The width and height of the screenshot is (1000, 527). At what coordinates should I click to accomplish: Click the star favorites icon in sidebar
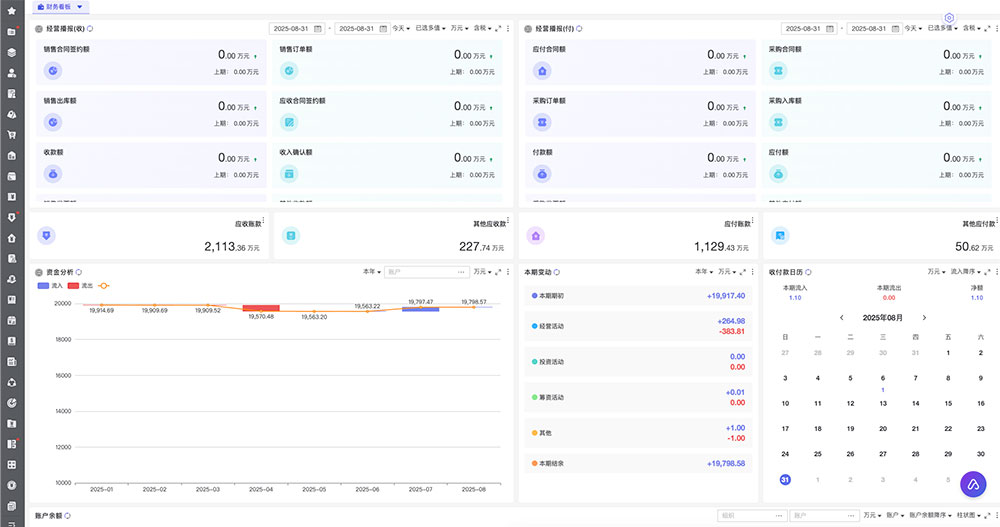(12, 9)
